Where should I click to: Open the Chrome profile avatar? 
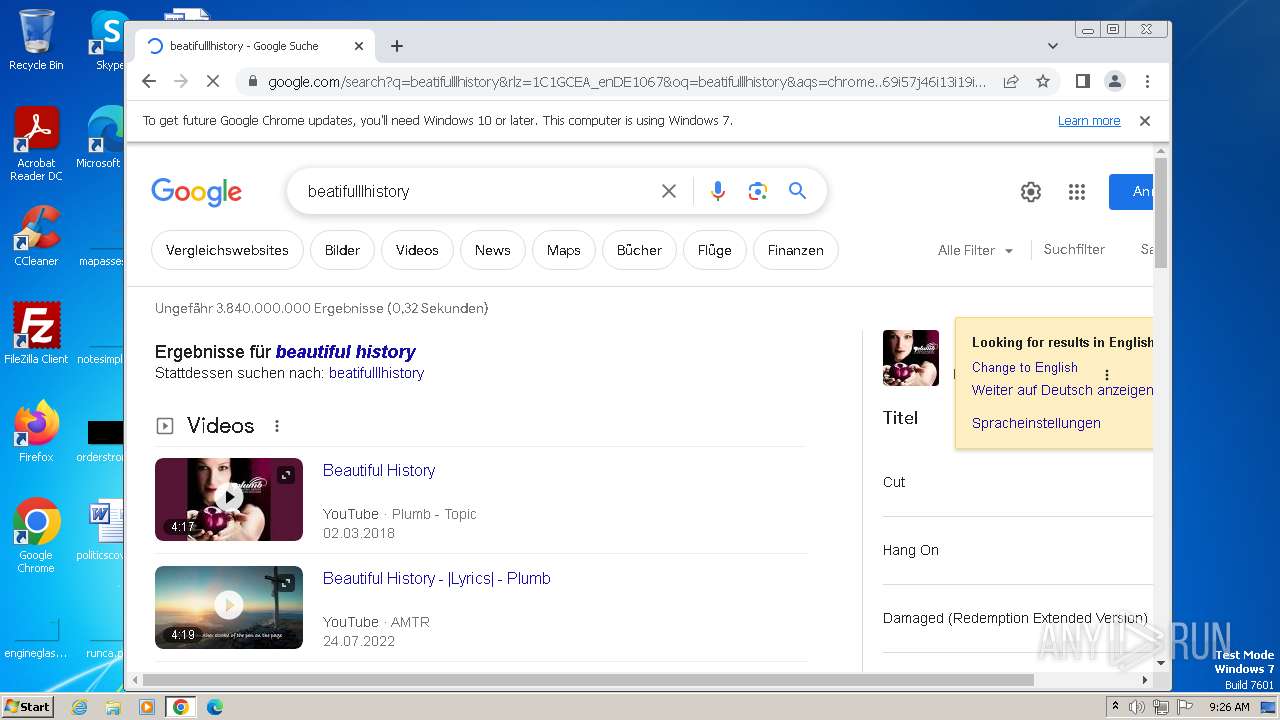[1115, 81]
